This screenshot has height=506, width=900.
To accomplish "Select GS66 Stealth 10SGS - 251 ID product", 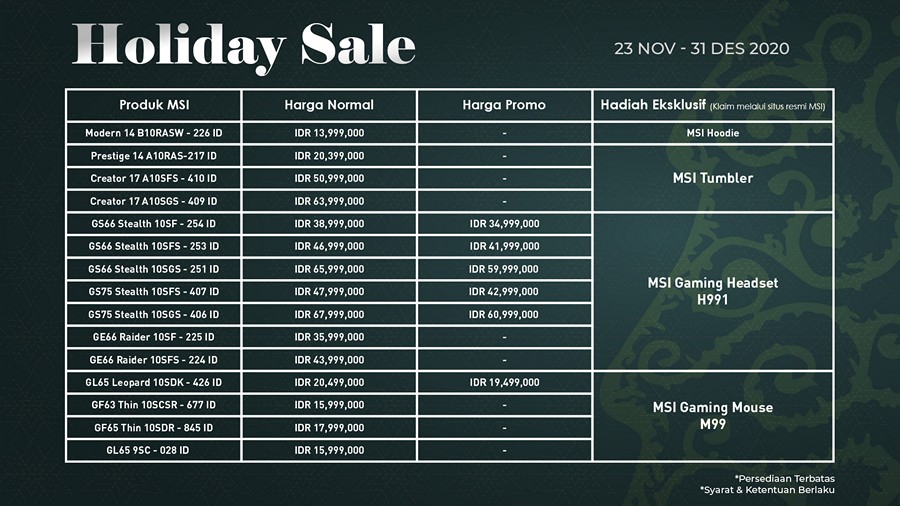I will (154, 269).
